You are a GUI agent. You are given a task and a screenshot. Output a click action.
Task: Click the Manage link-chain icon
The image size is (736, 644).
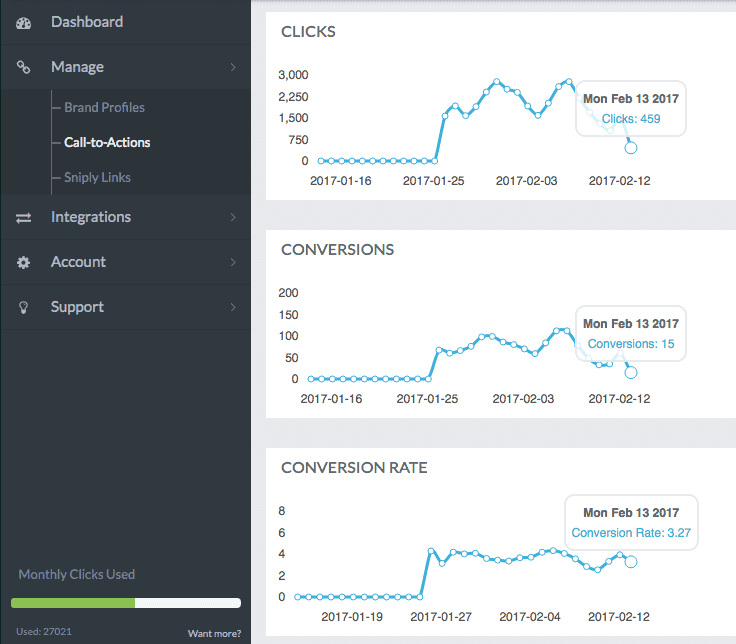(x=24, y=67)
